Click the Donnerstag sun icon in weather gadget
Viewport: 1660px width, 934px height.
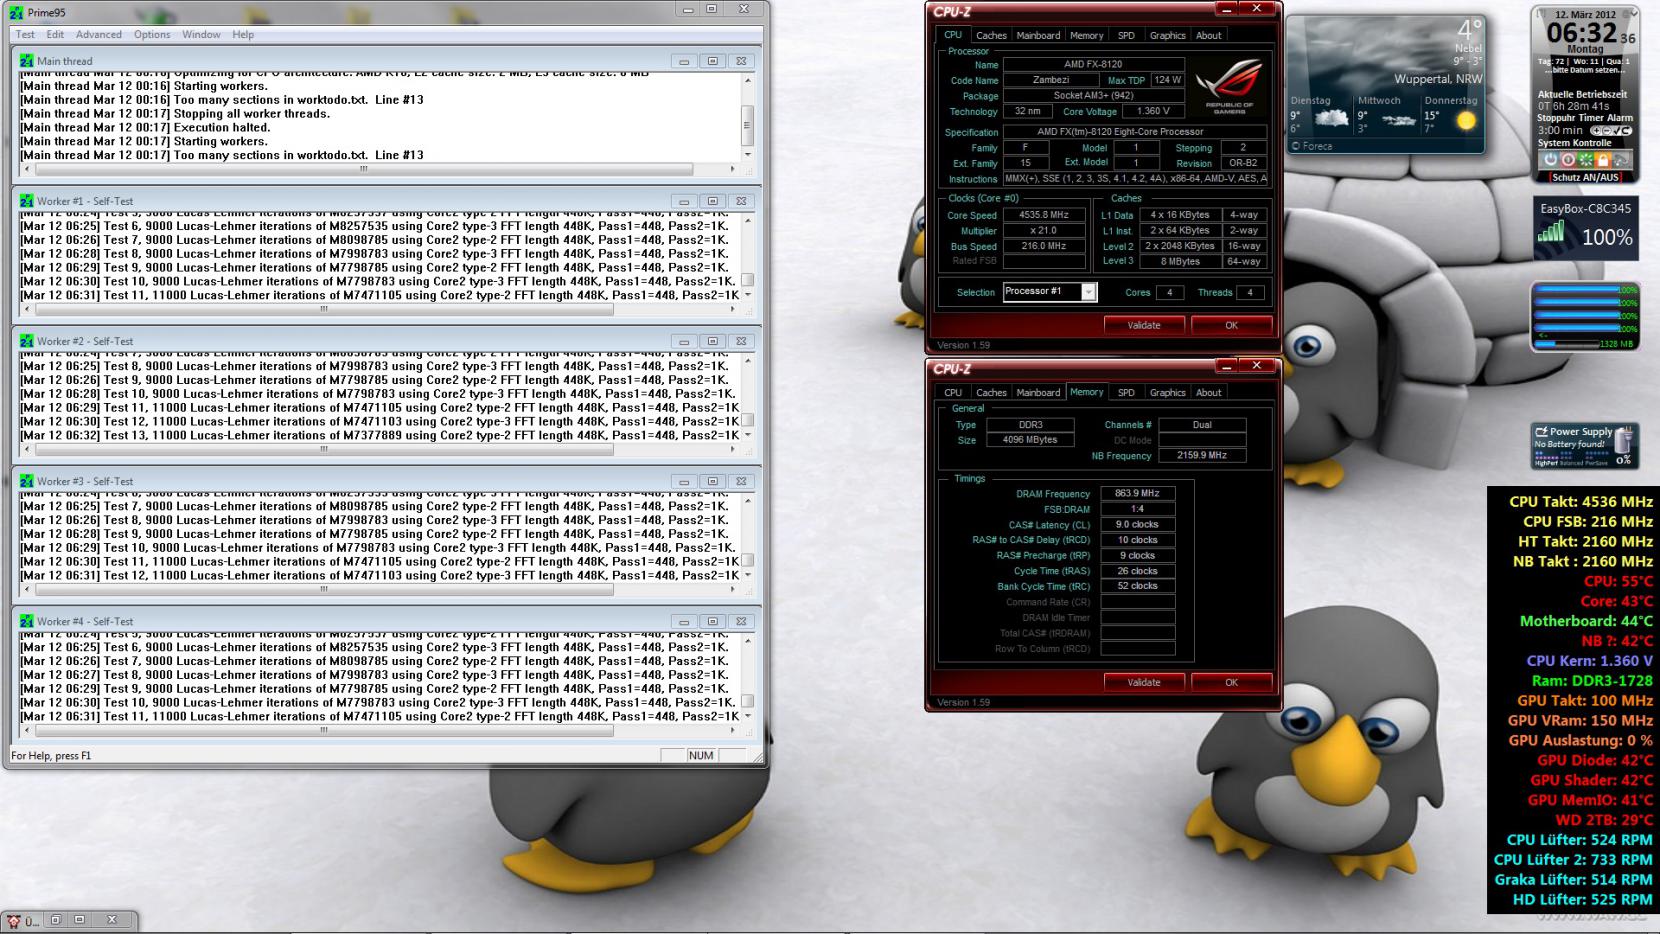(1465, 120)
